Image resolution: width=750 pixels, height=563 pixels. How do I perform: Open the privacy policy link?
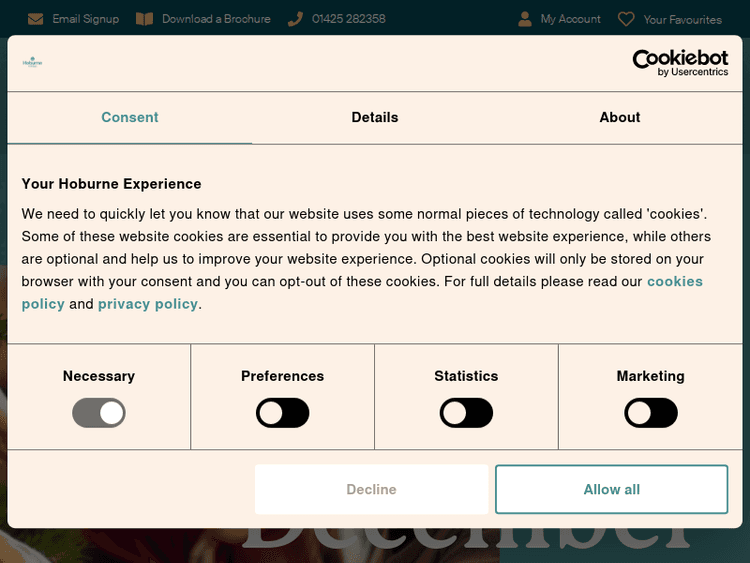click(148, 304)
